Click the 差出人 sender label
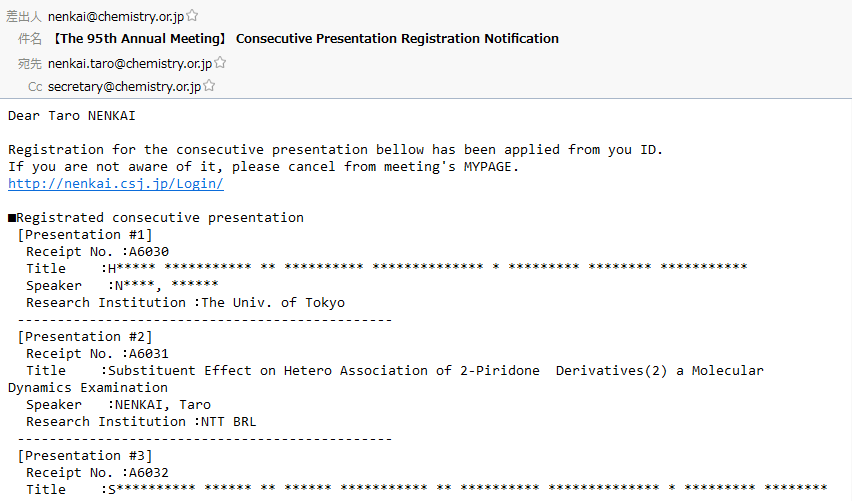 coord(24,17)
